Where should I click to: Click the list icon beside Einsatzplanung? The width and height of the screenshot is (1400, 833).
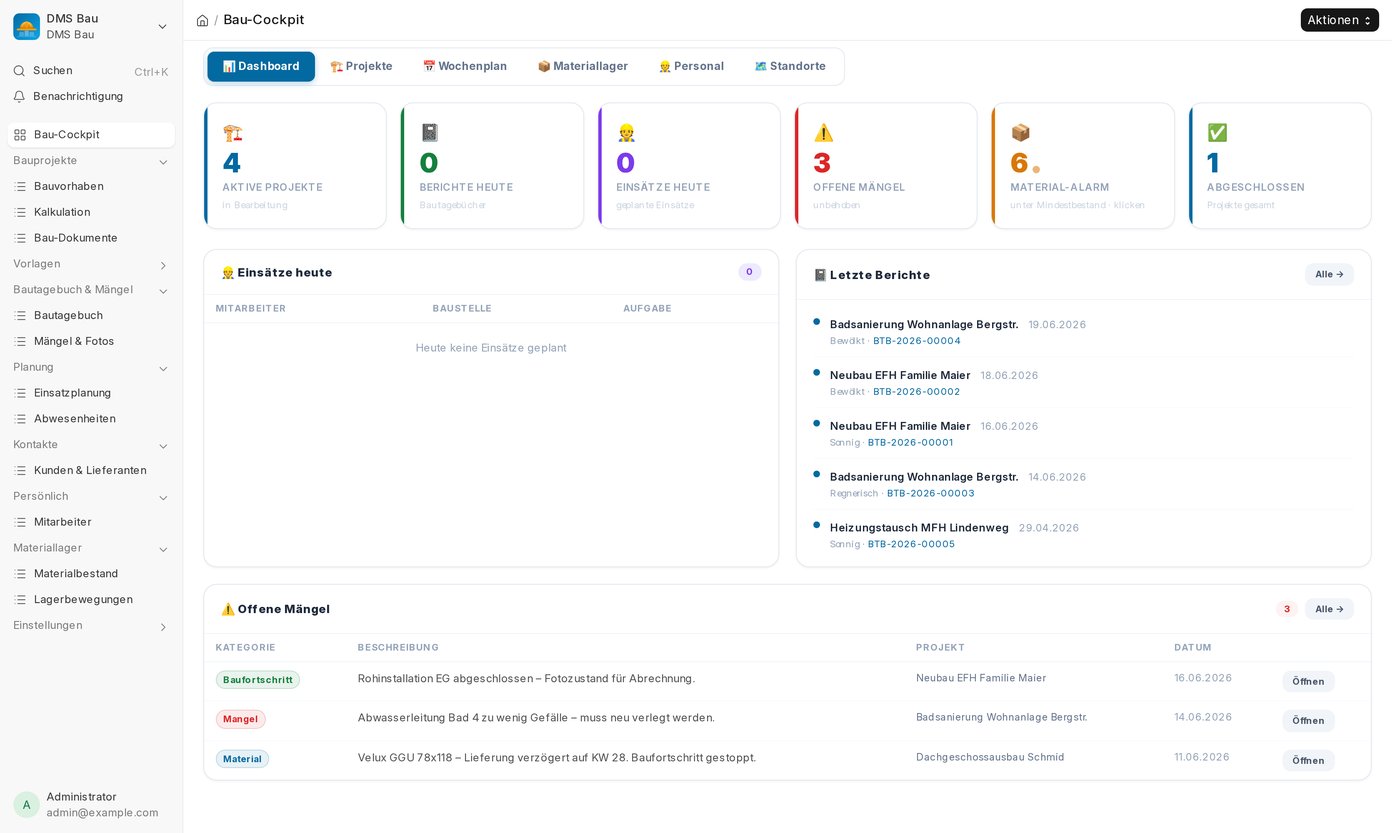click(x=20, y=393)
